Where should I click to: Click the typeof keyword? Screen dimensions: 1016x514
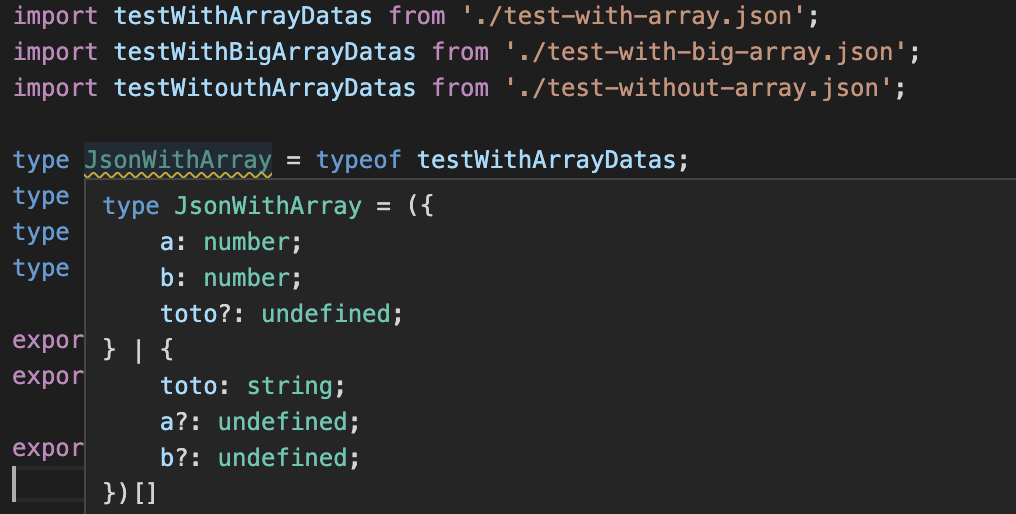click(358, 160)
